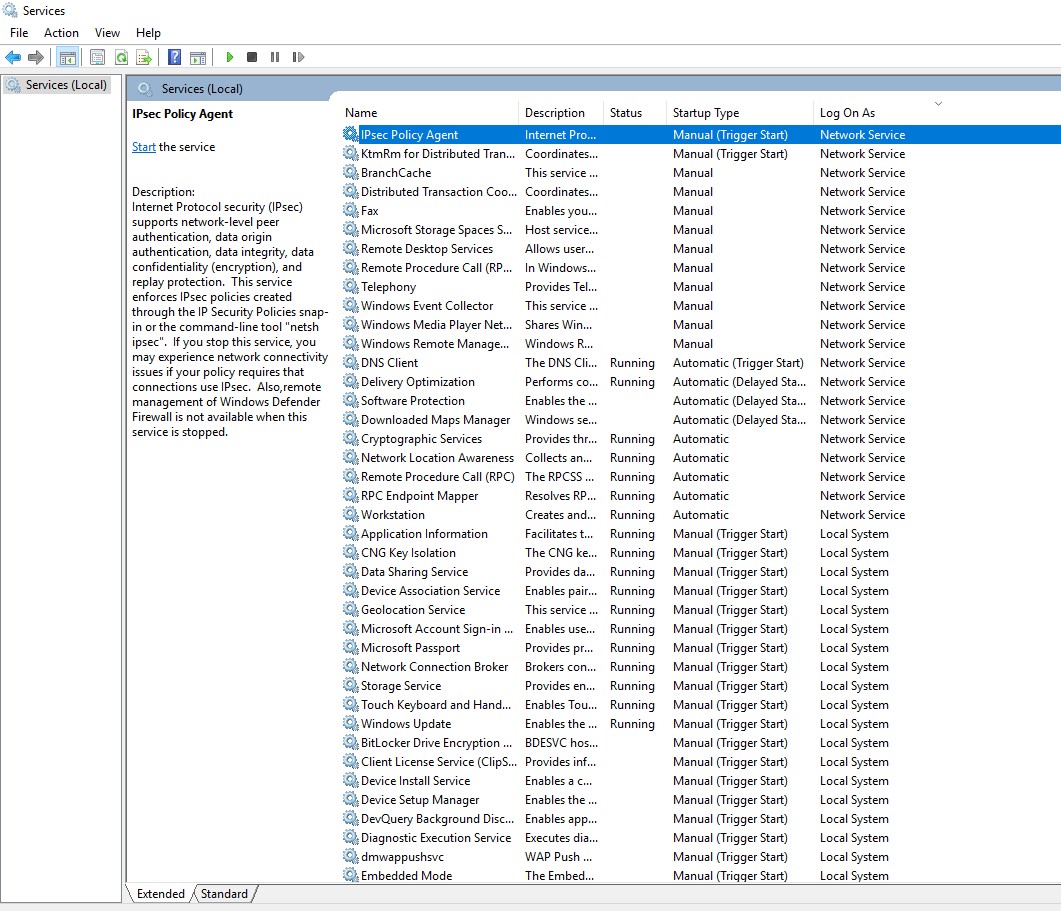Click the gear icon beside Device Install Service

pyautogui.click(x=351, y=780)
